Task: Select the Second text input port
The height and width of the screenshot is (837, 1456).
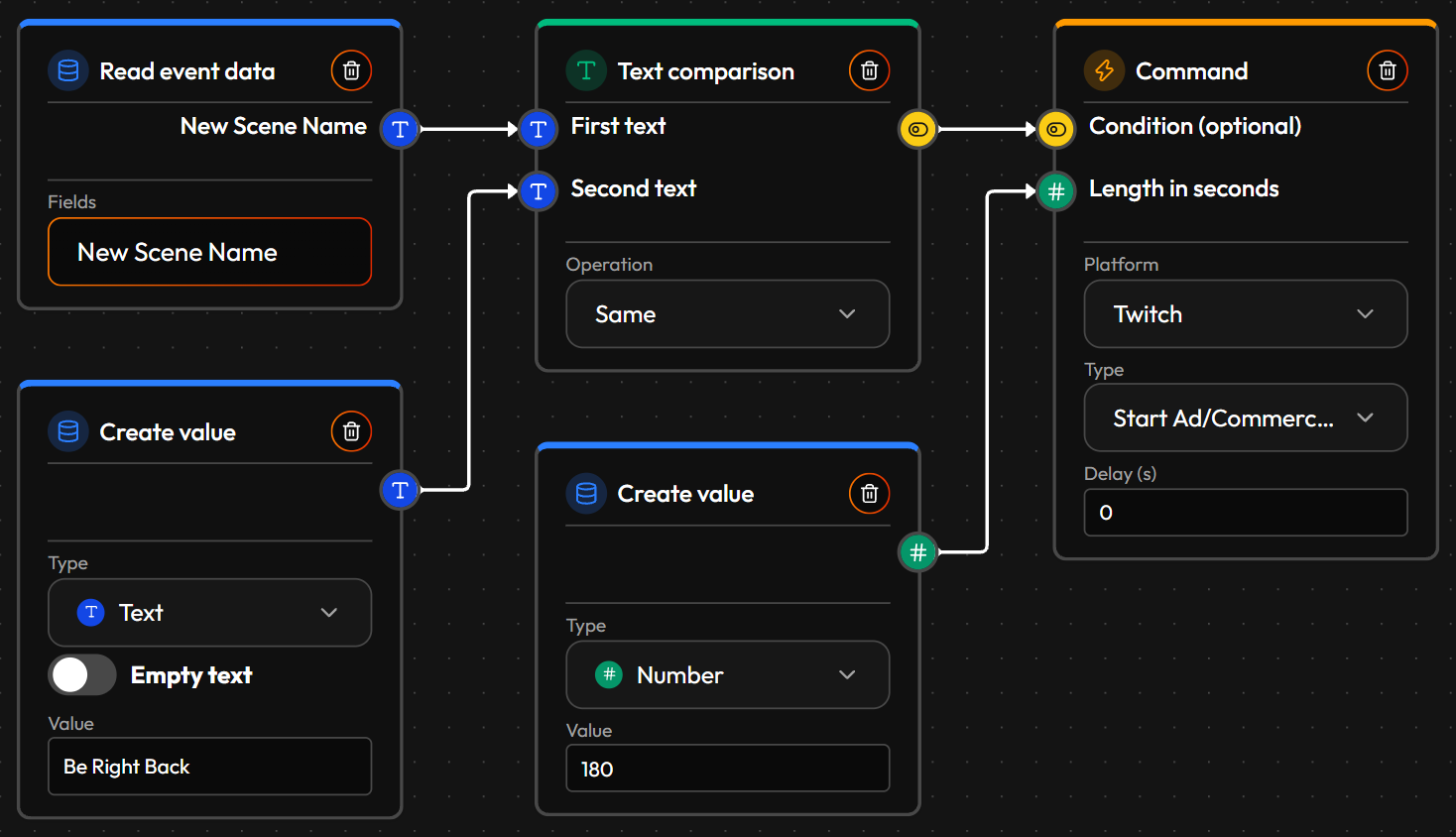Action: point(537,189)
